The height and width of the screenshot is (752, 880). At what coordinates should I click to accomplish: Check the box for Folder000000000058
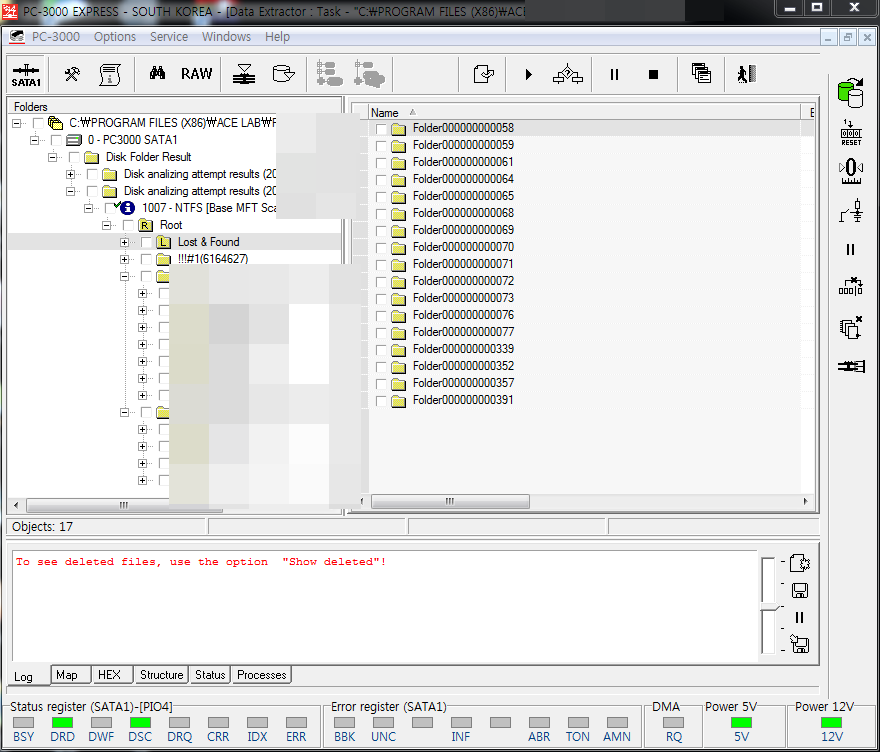click(381, 129)
